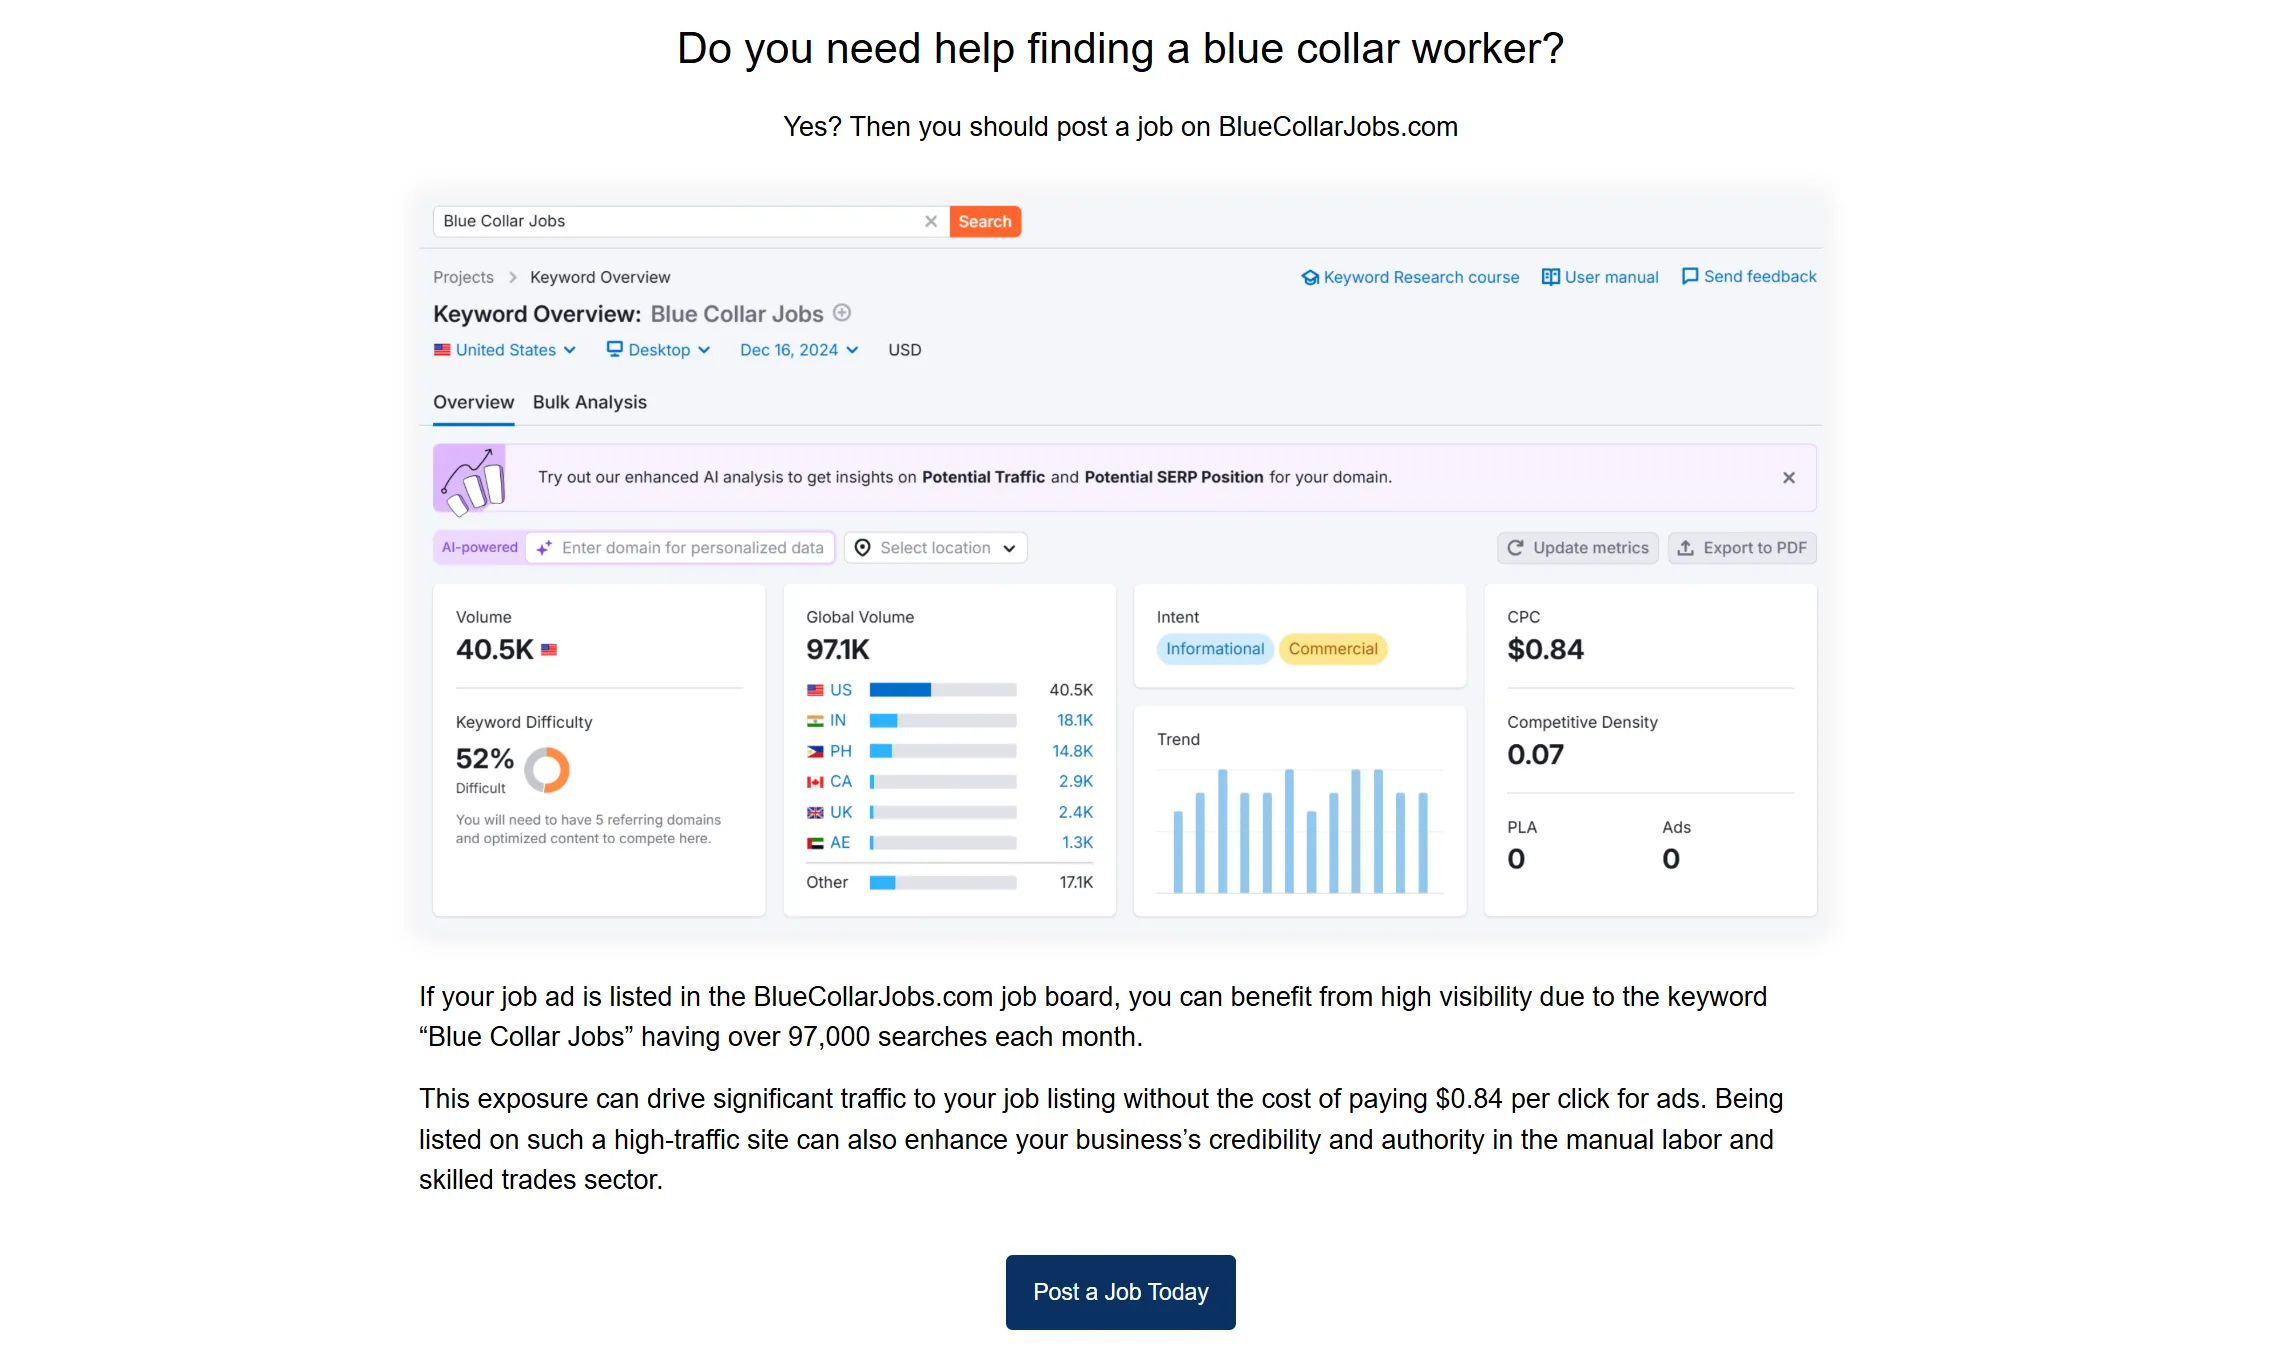2277x1369 pixels.
Task: Click the Post a Job Today button
Action: tap(1120, 1292)
